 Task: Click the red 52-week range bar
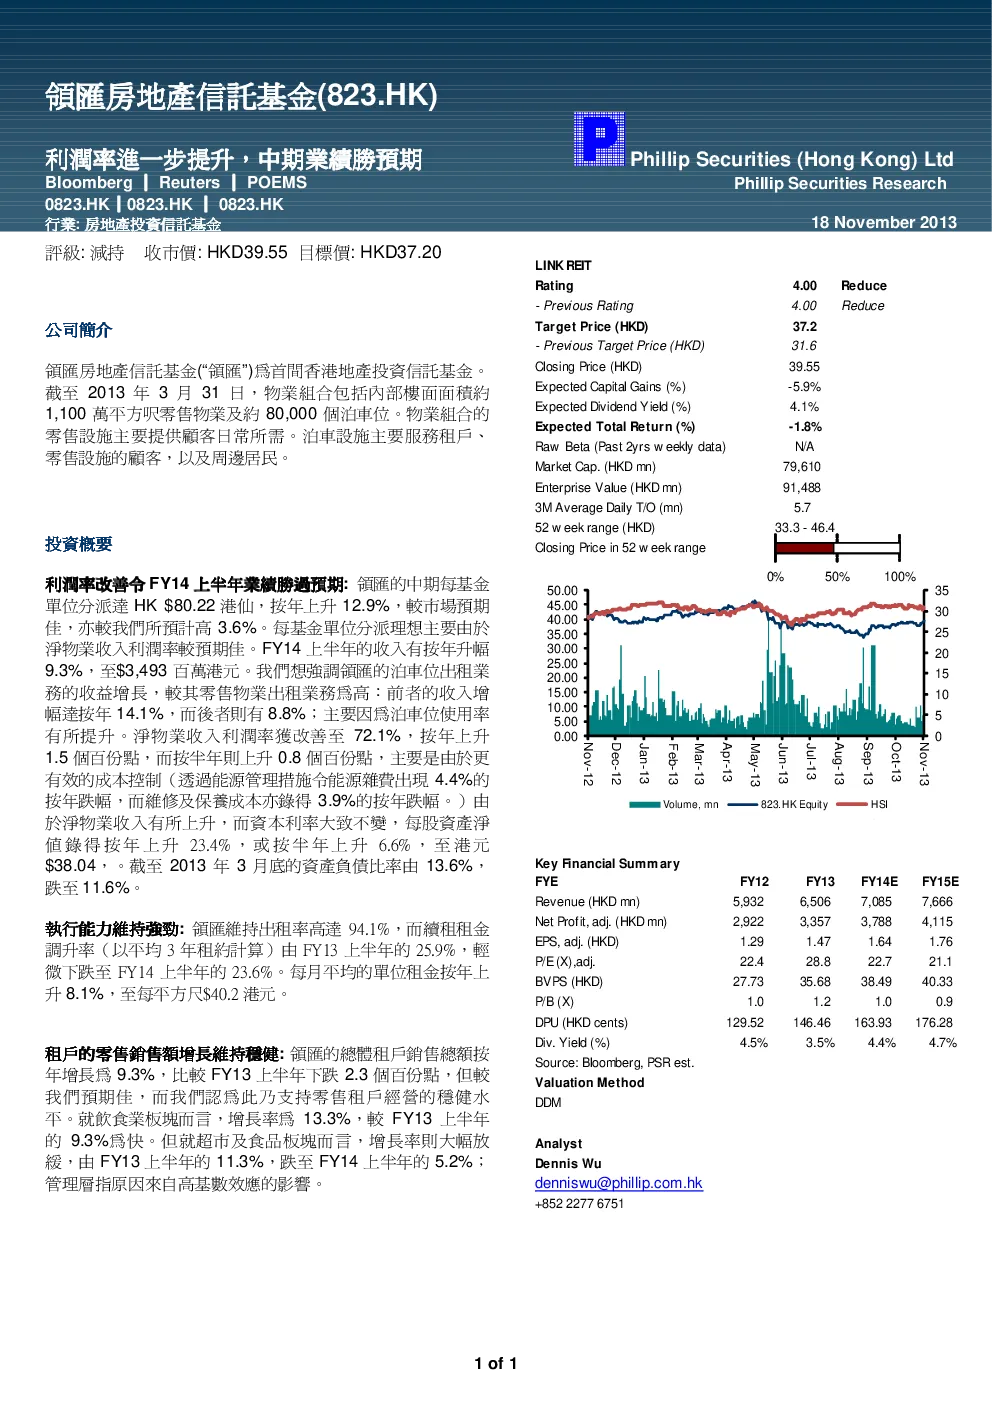click(x=805, y=547)
